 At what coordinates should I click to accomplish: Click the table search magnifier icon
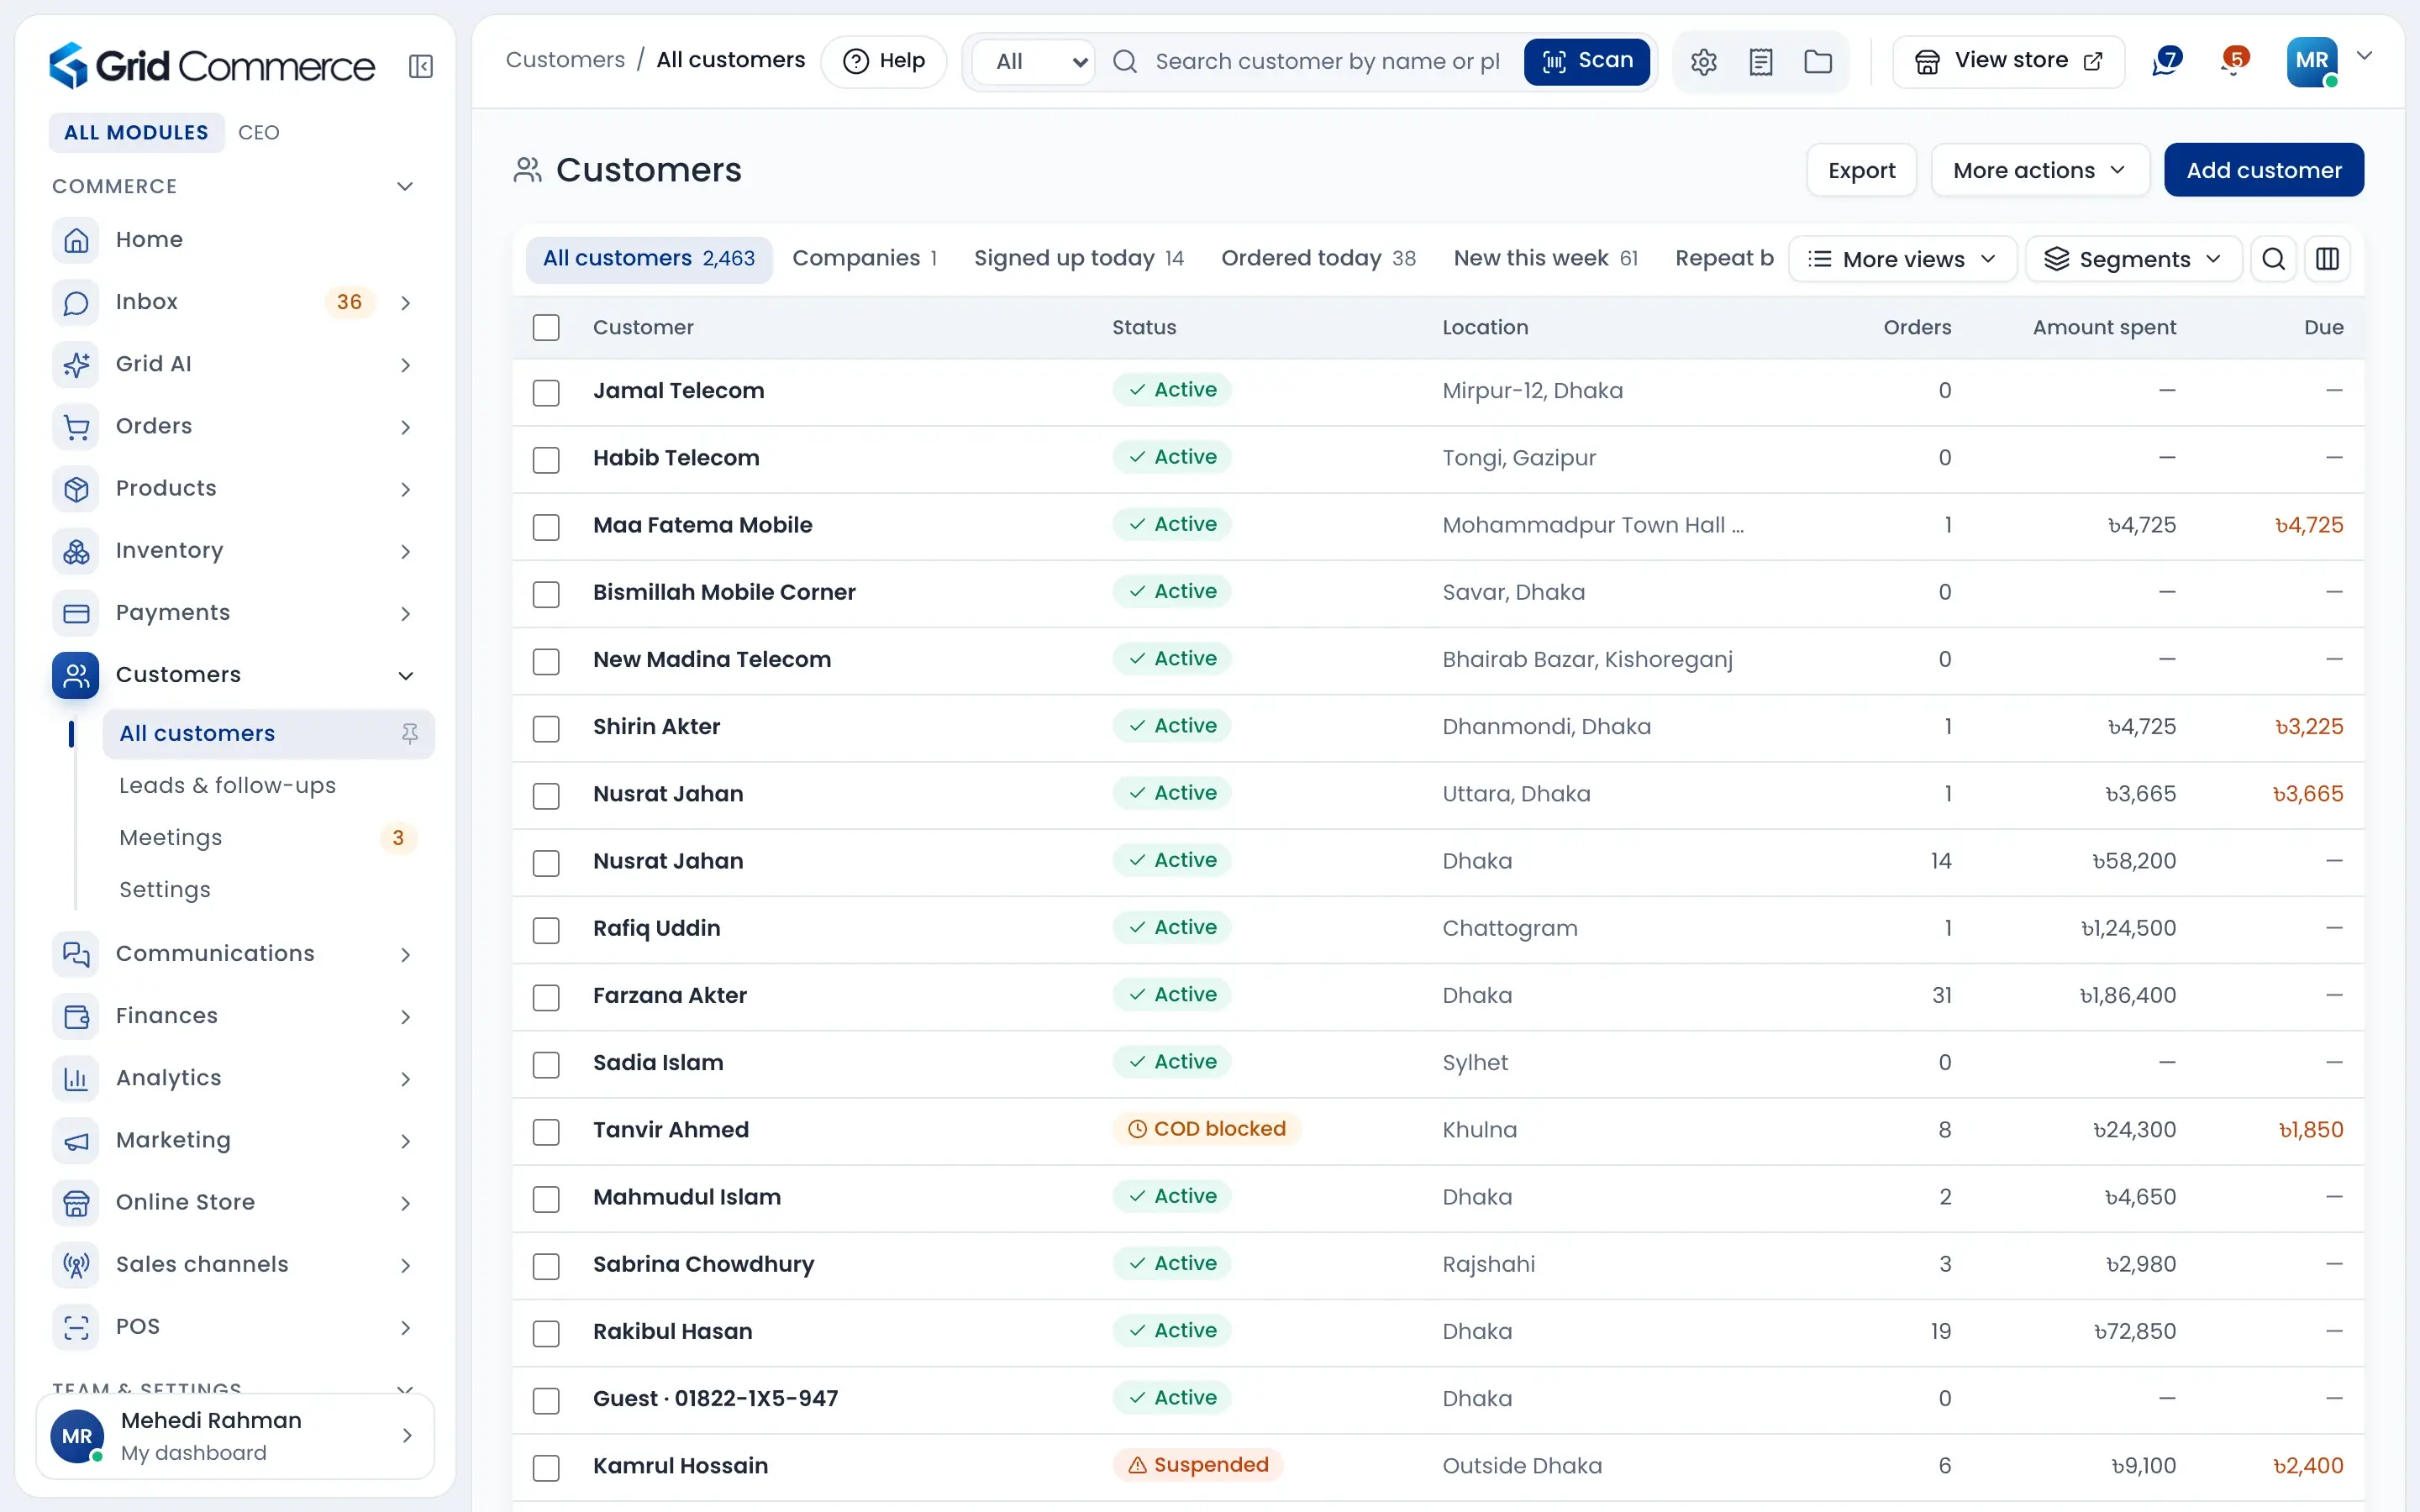2273,259
